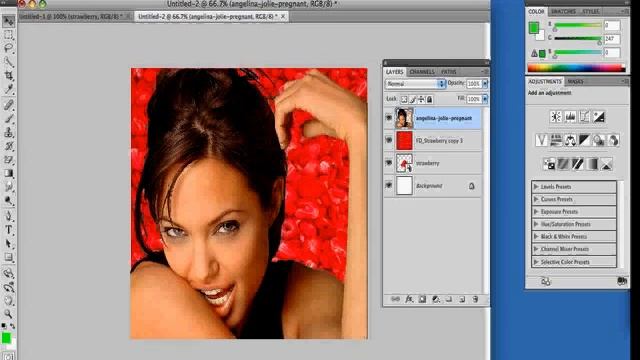The image size is (640, 360).
Task: Select the Eraser tool
Action: click(9, 160)
